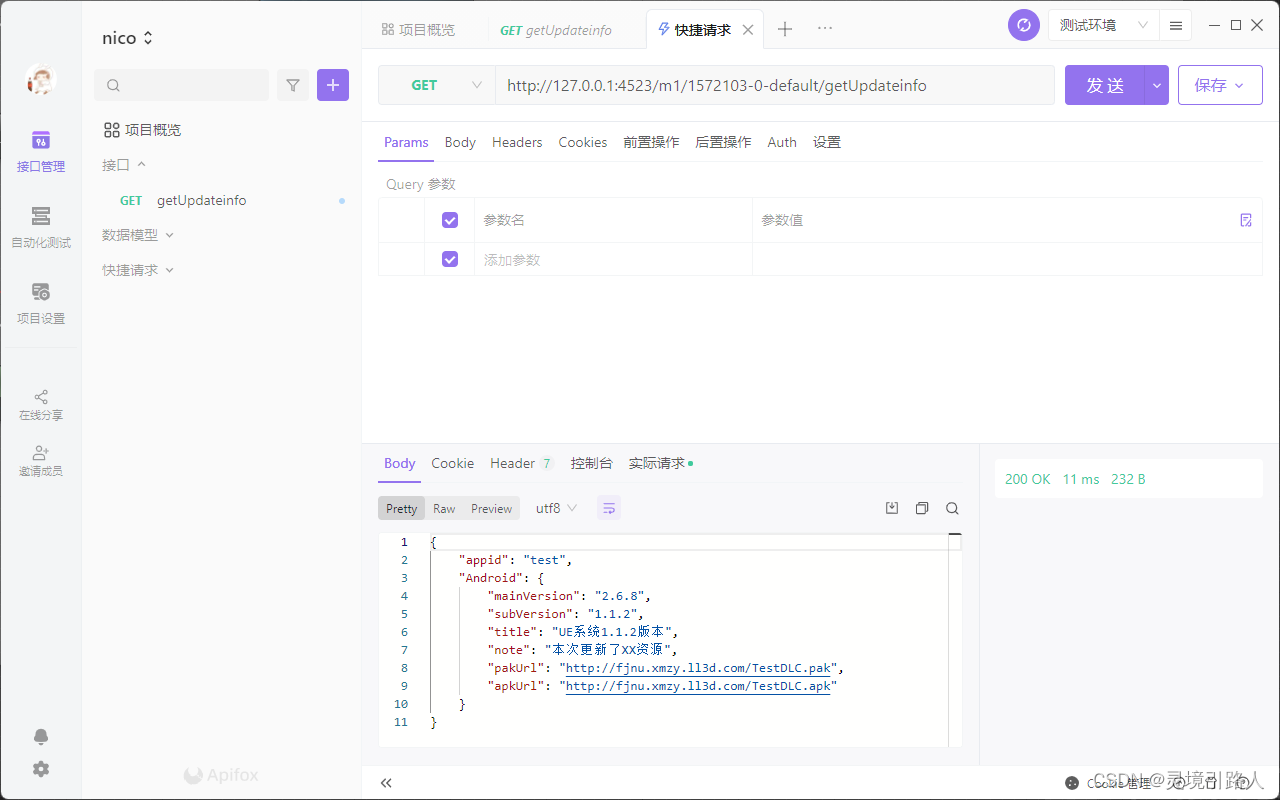
Task: Uncheck the first query parameter row
Action: coord(450,219)
